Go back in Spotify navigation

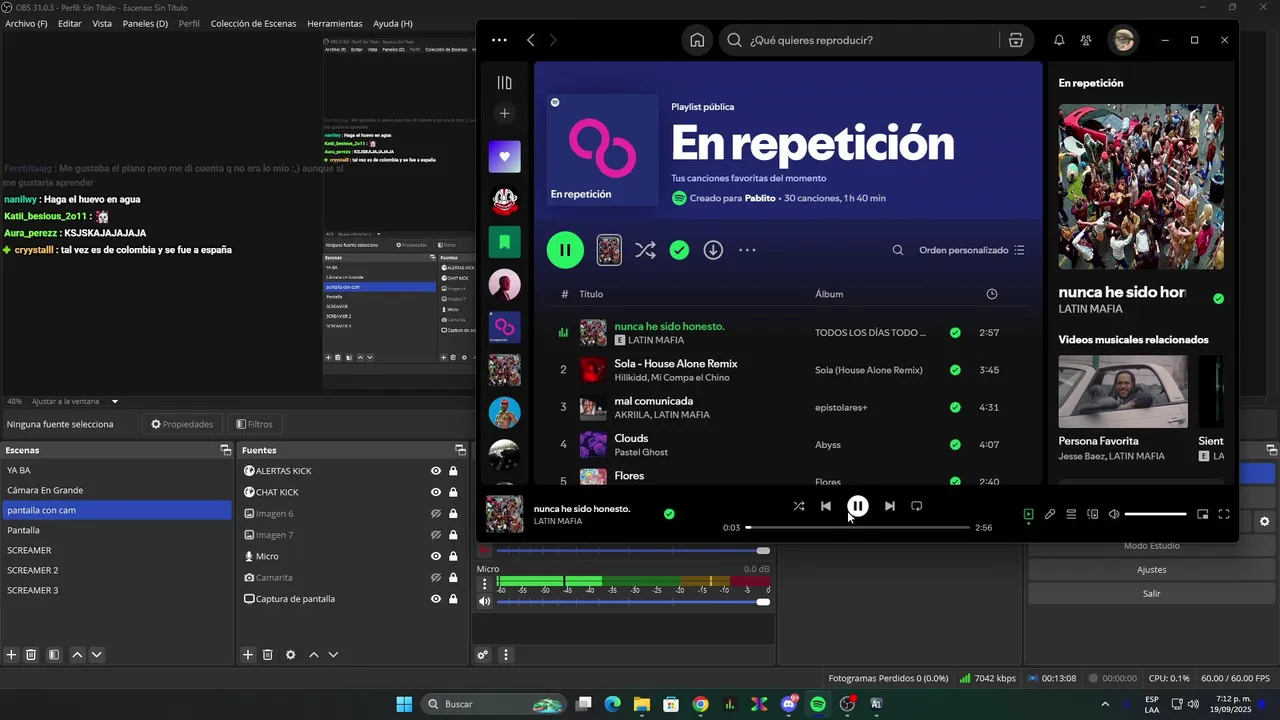click(531, 40)
